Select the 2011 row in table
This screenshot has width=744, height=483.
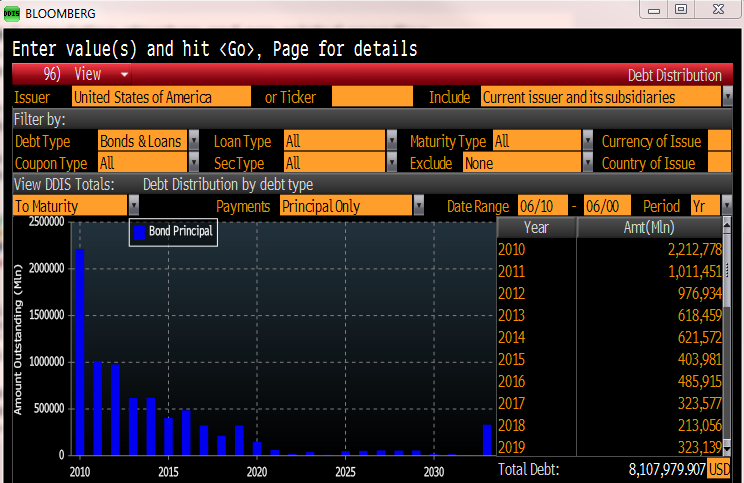[x=609, y=271]
